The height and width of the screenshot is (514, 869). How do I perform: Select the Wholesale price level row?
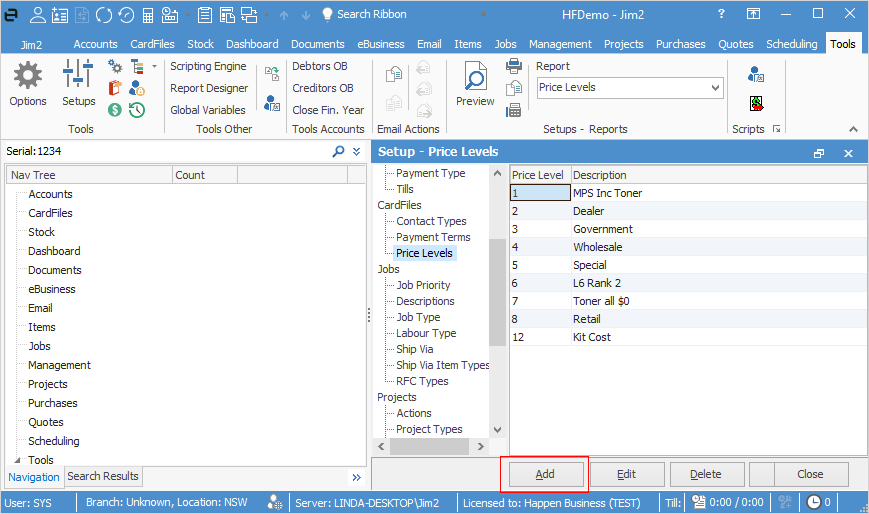click(x=597, y=247)
